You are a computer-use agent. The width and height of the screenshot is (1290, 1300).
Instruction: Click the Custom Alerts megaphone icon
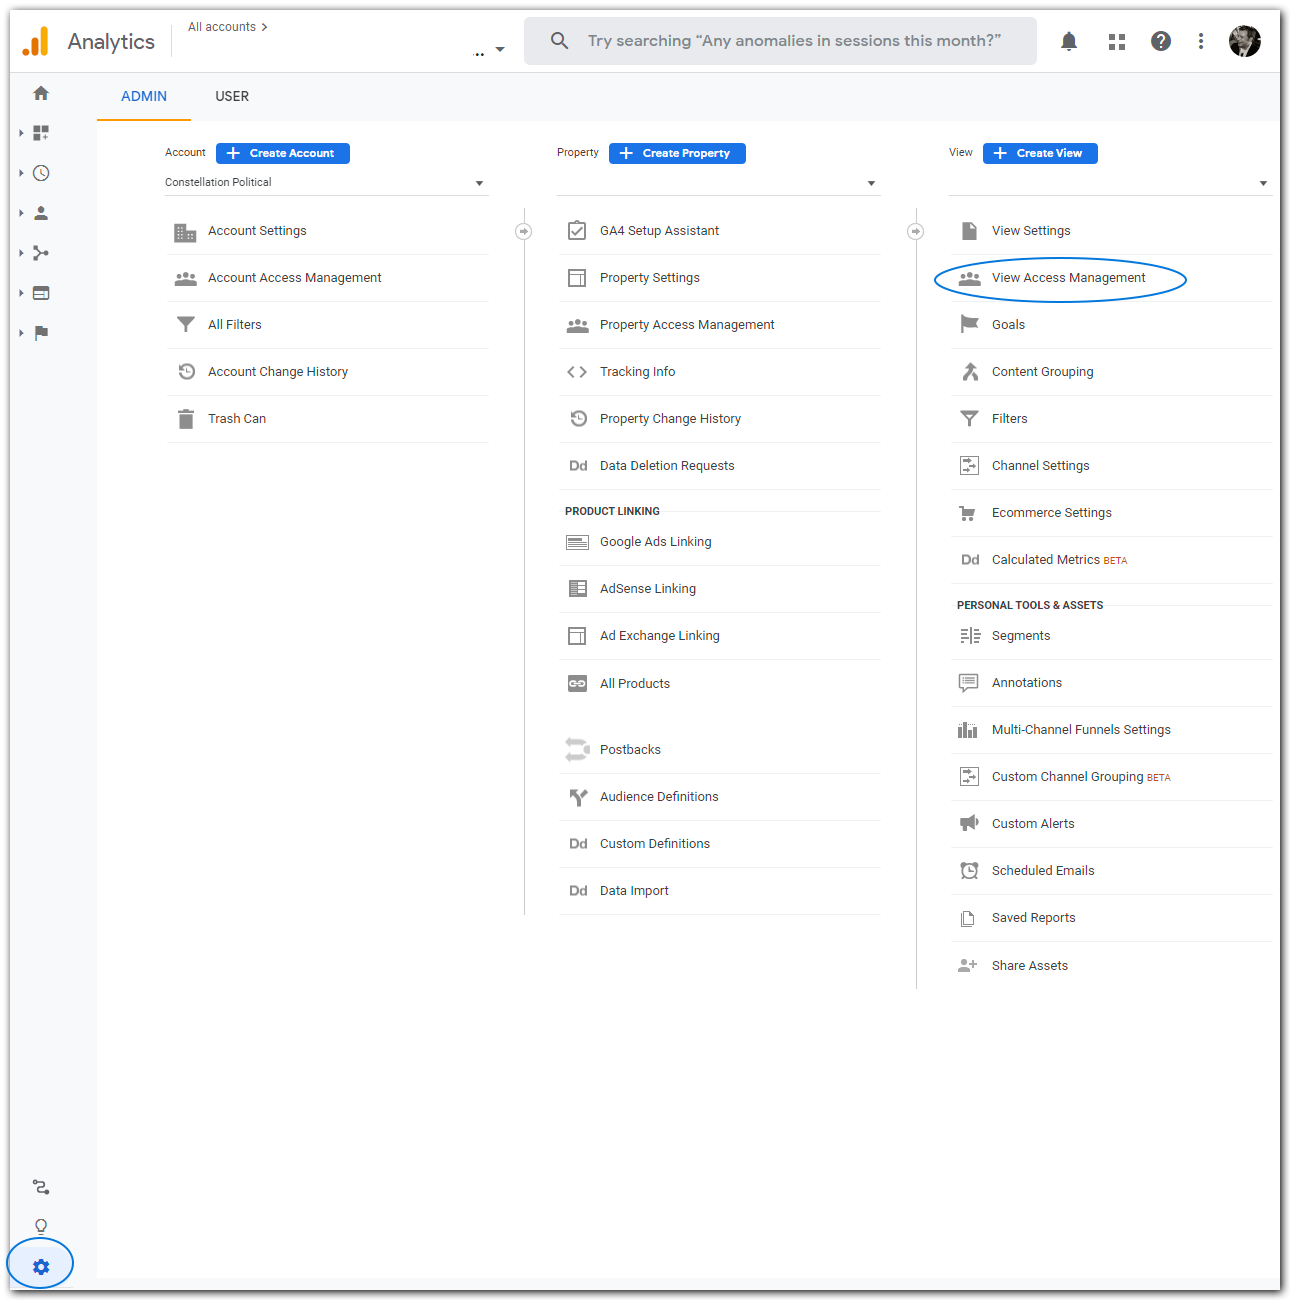tap(969, 823)
